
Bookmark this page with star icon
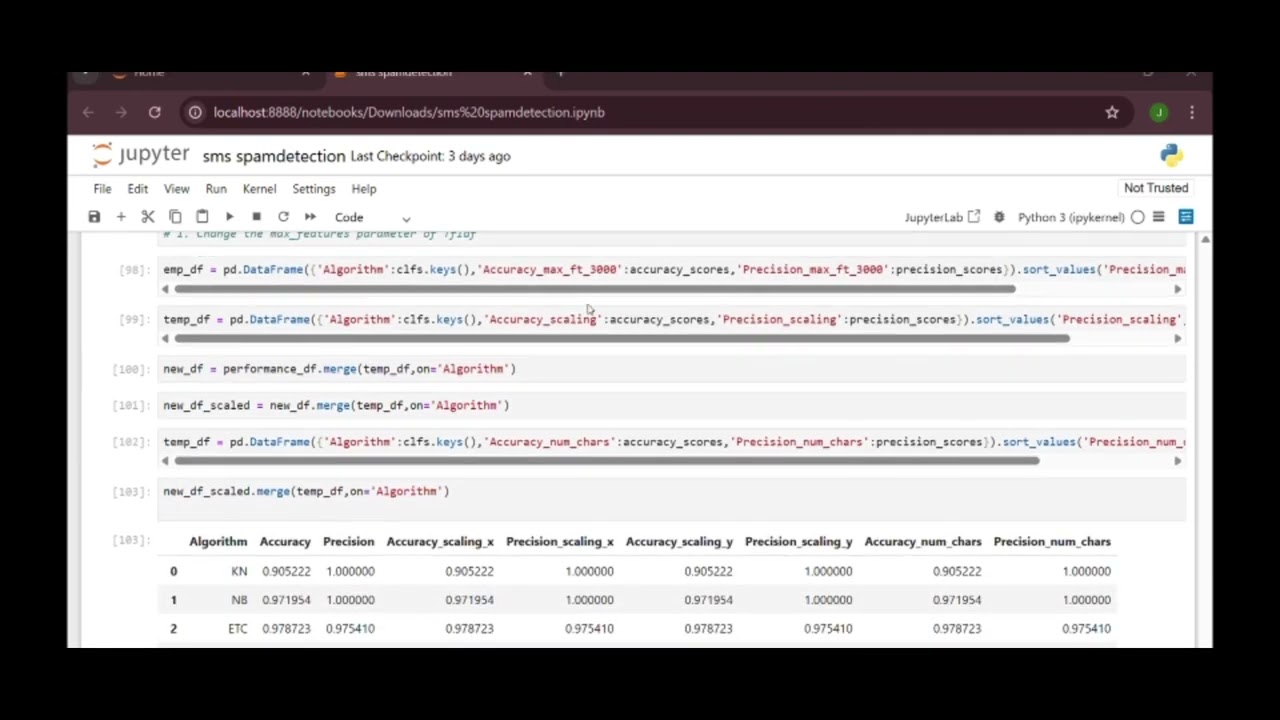(1112, 113)
